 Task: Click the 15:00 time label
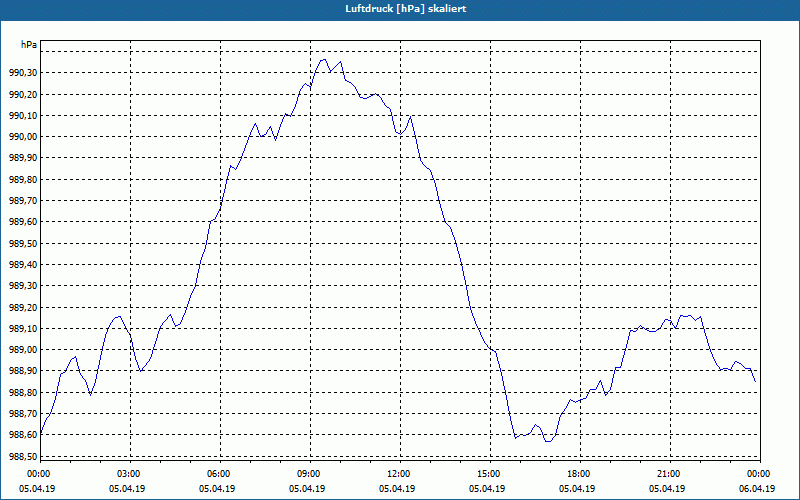[490, 474]
